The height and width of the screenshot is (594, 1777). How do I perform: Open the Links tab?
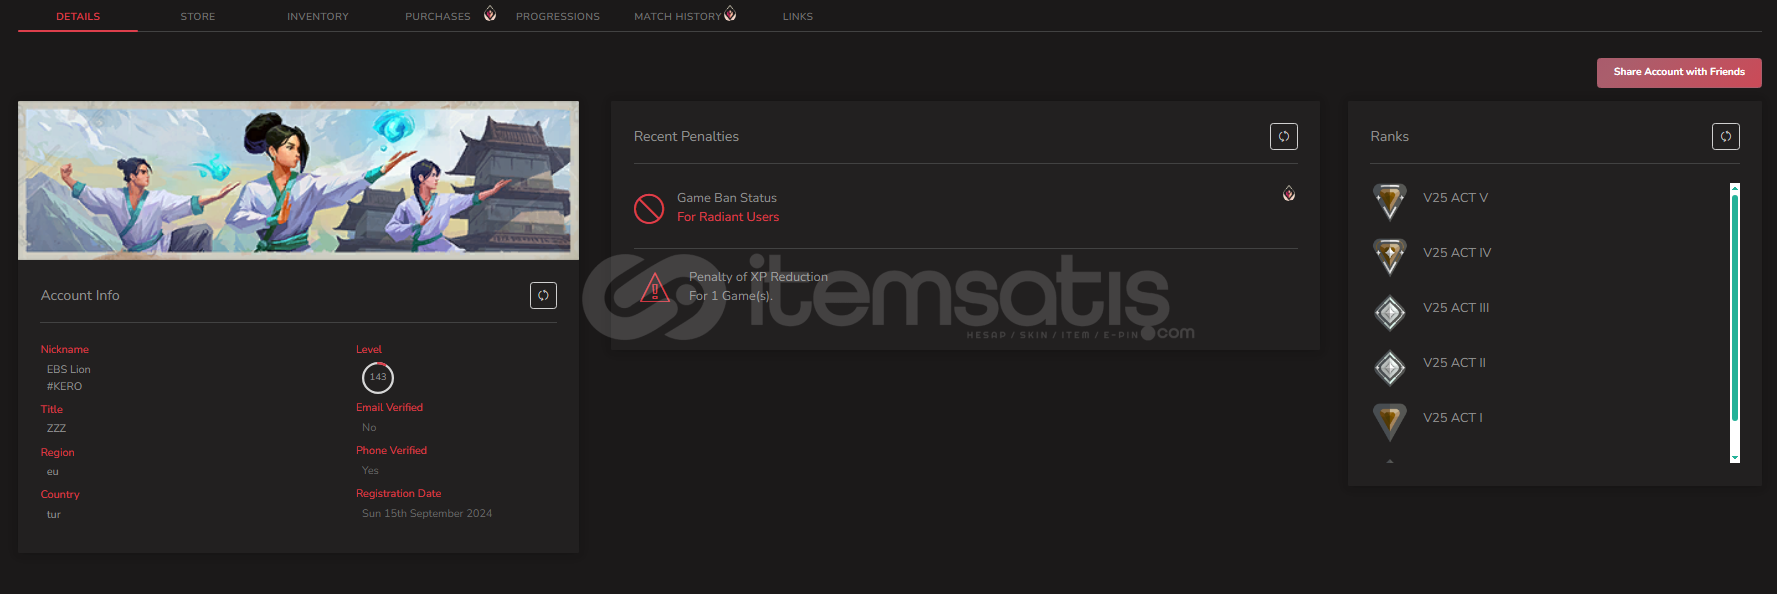[x=798, y=16]
